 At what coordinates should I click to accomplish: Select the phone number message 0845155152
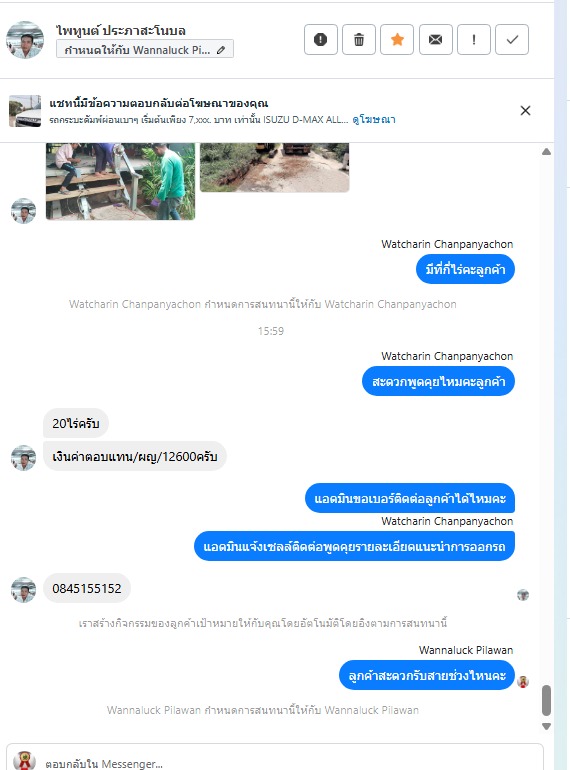click(87, 588)
